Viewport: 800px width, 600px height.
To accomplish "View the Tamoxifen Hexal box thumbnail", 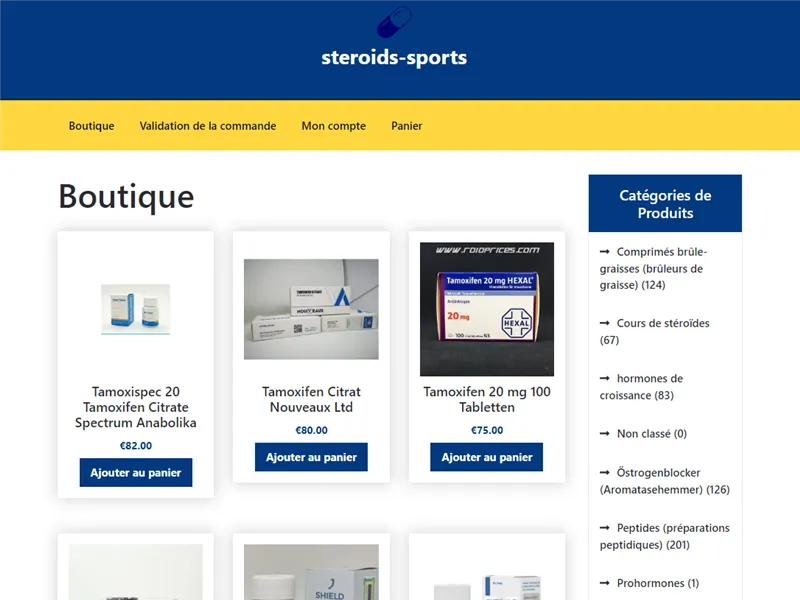I will coord(487,309).
